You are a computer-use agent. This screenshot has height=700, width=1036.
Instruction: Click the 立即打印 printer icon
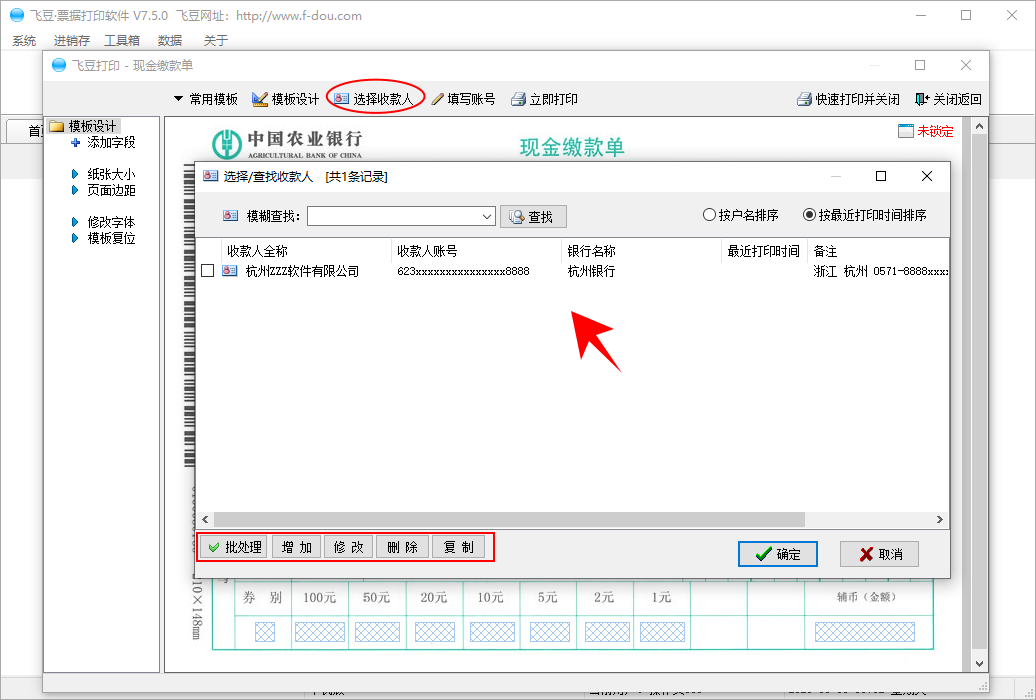click(518, 99)
